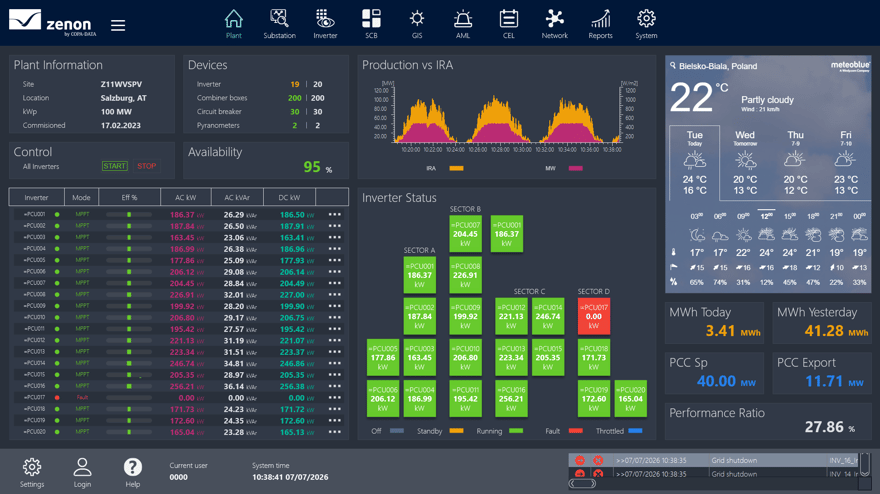Click the Throttled blue legend swatch
Image resolution: width=880 pixels, height=494 pixels.
[x=635, y=431]
